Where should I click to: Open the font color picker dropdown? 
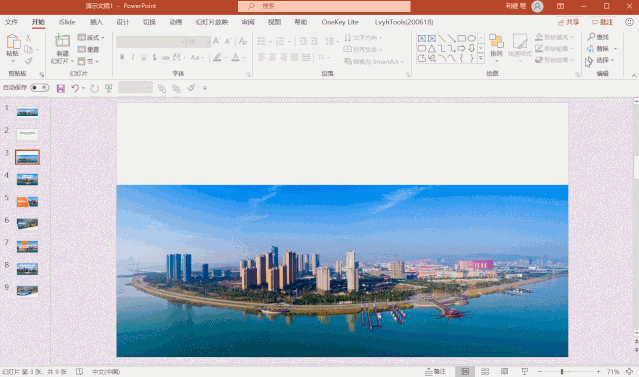click(x=245, y=58)
